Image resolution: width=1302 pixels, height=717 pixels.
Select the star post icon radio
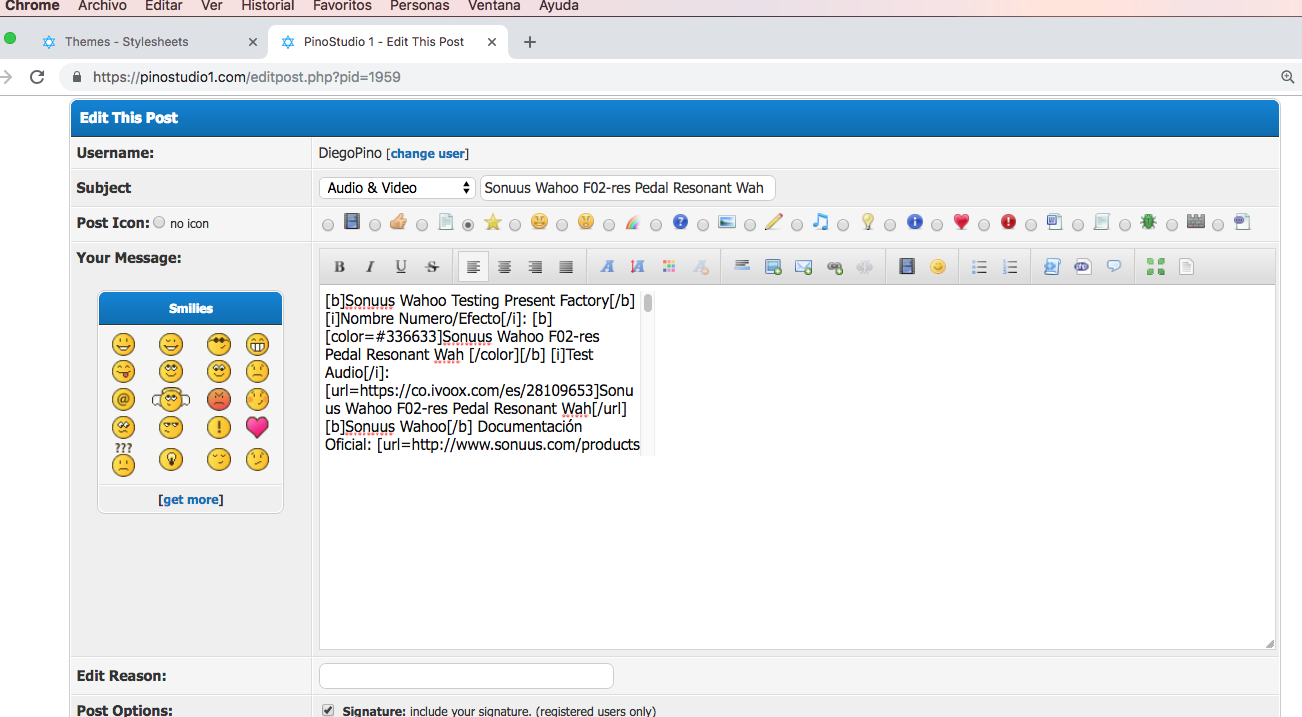coord(468,225)
